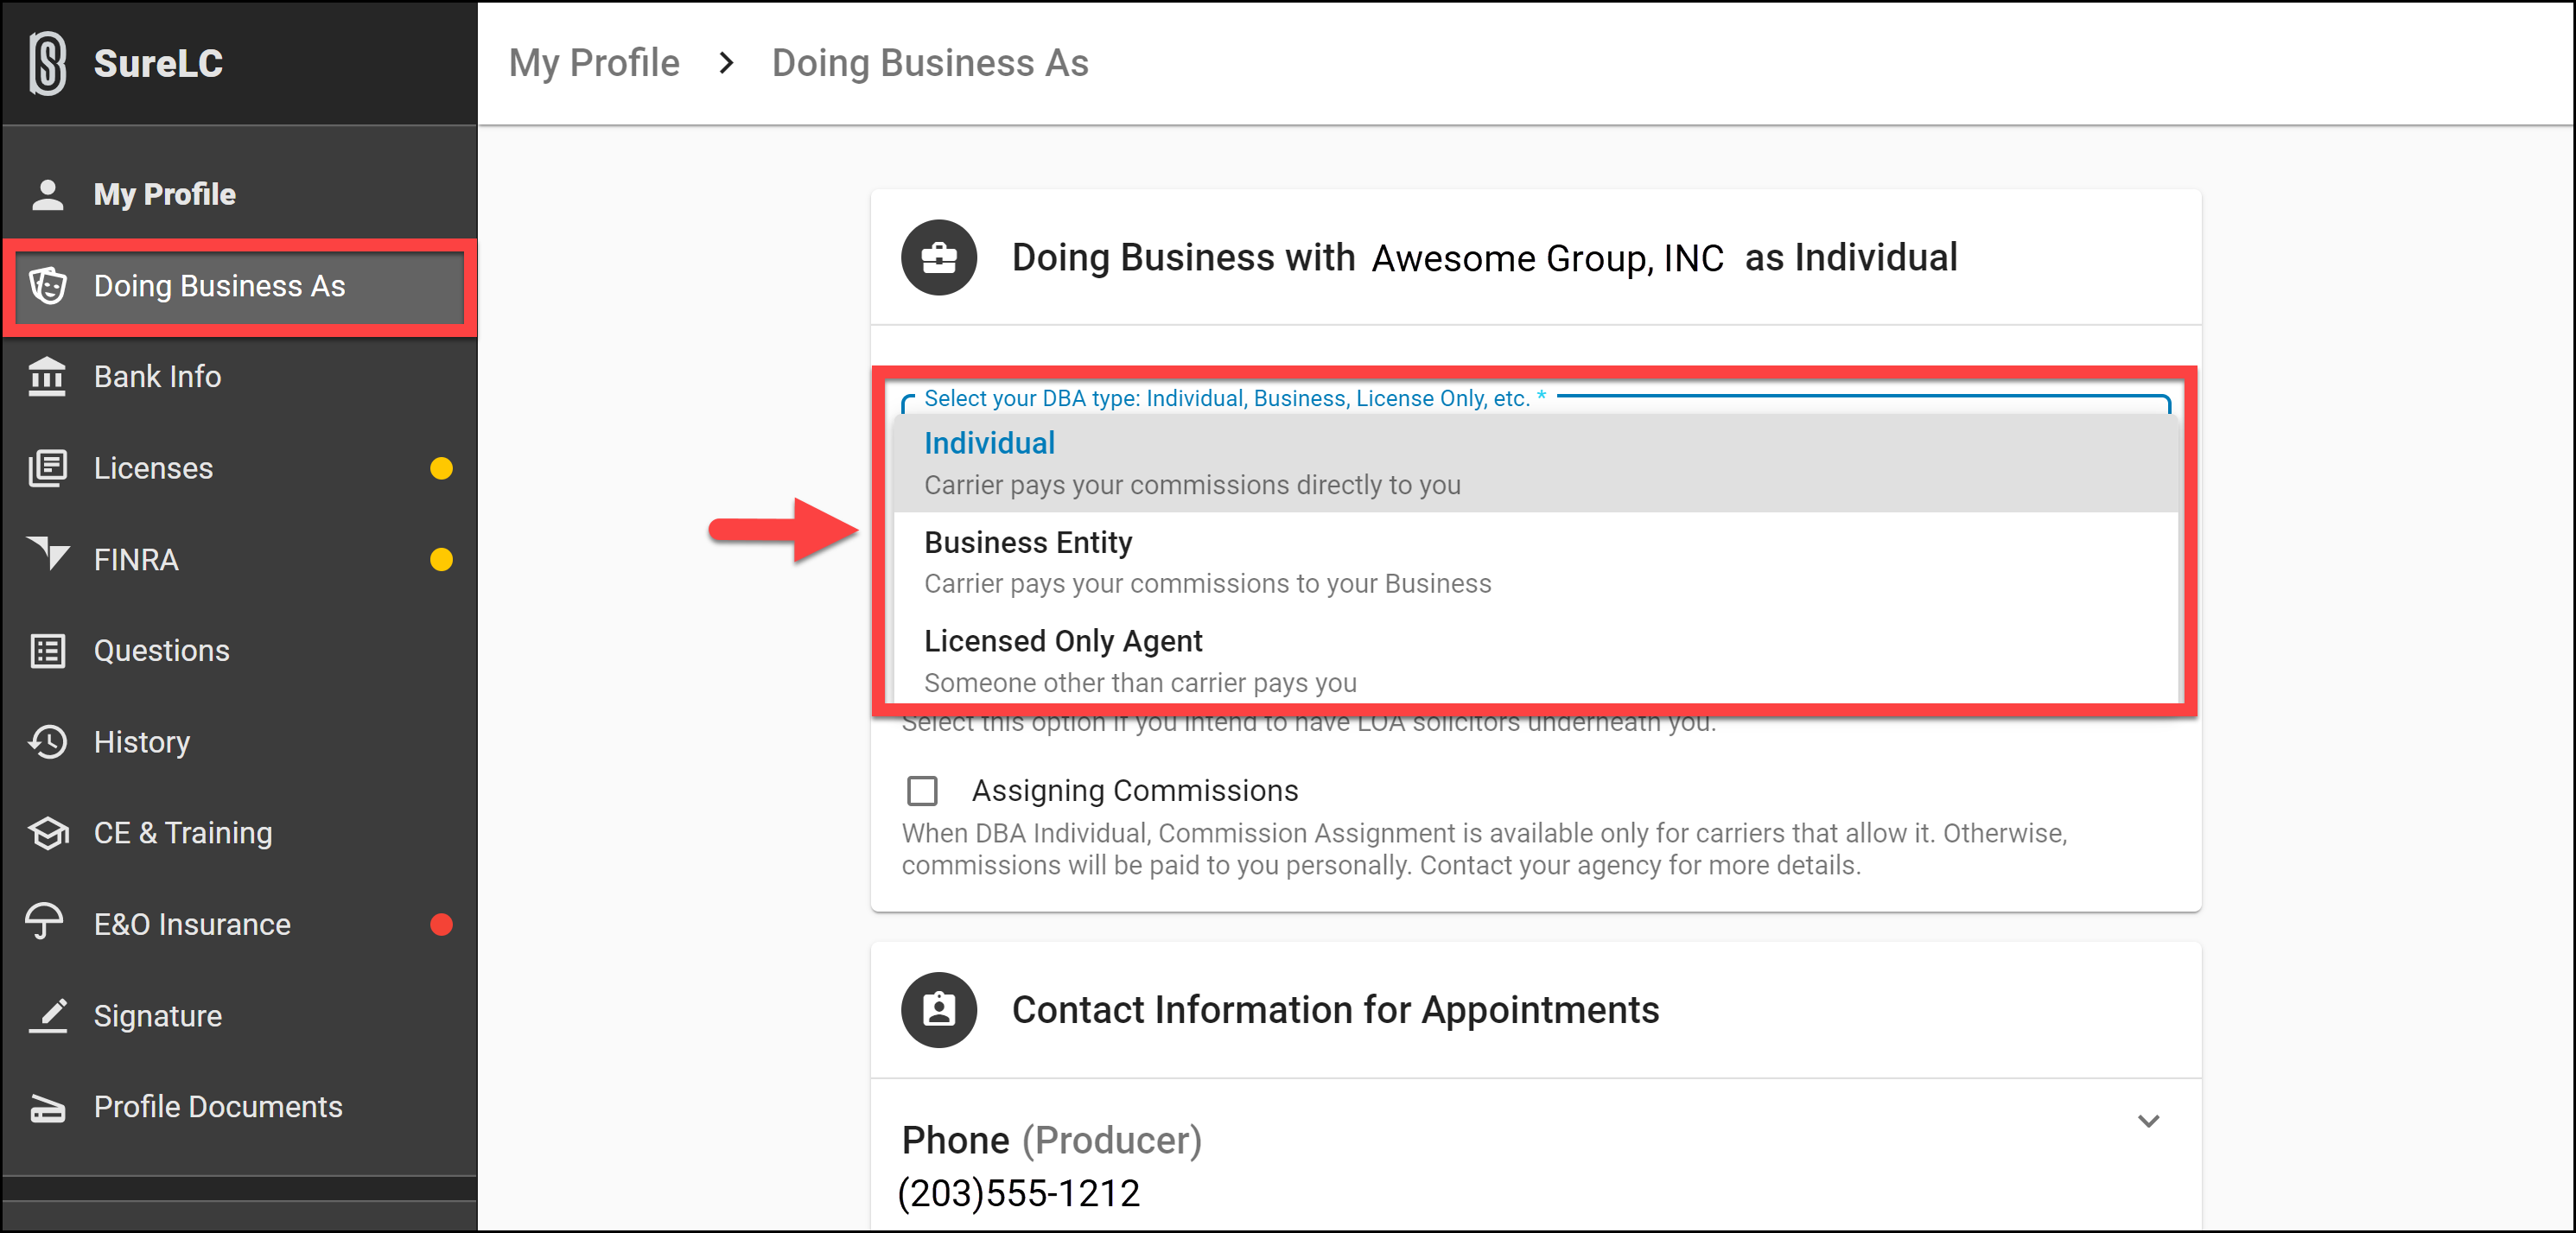
Task: Open CE & Training in the sidebar
Action: 239,833
